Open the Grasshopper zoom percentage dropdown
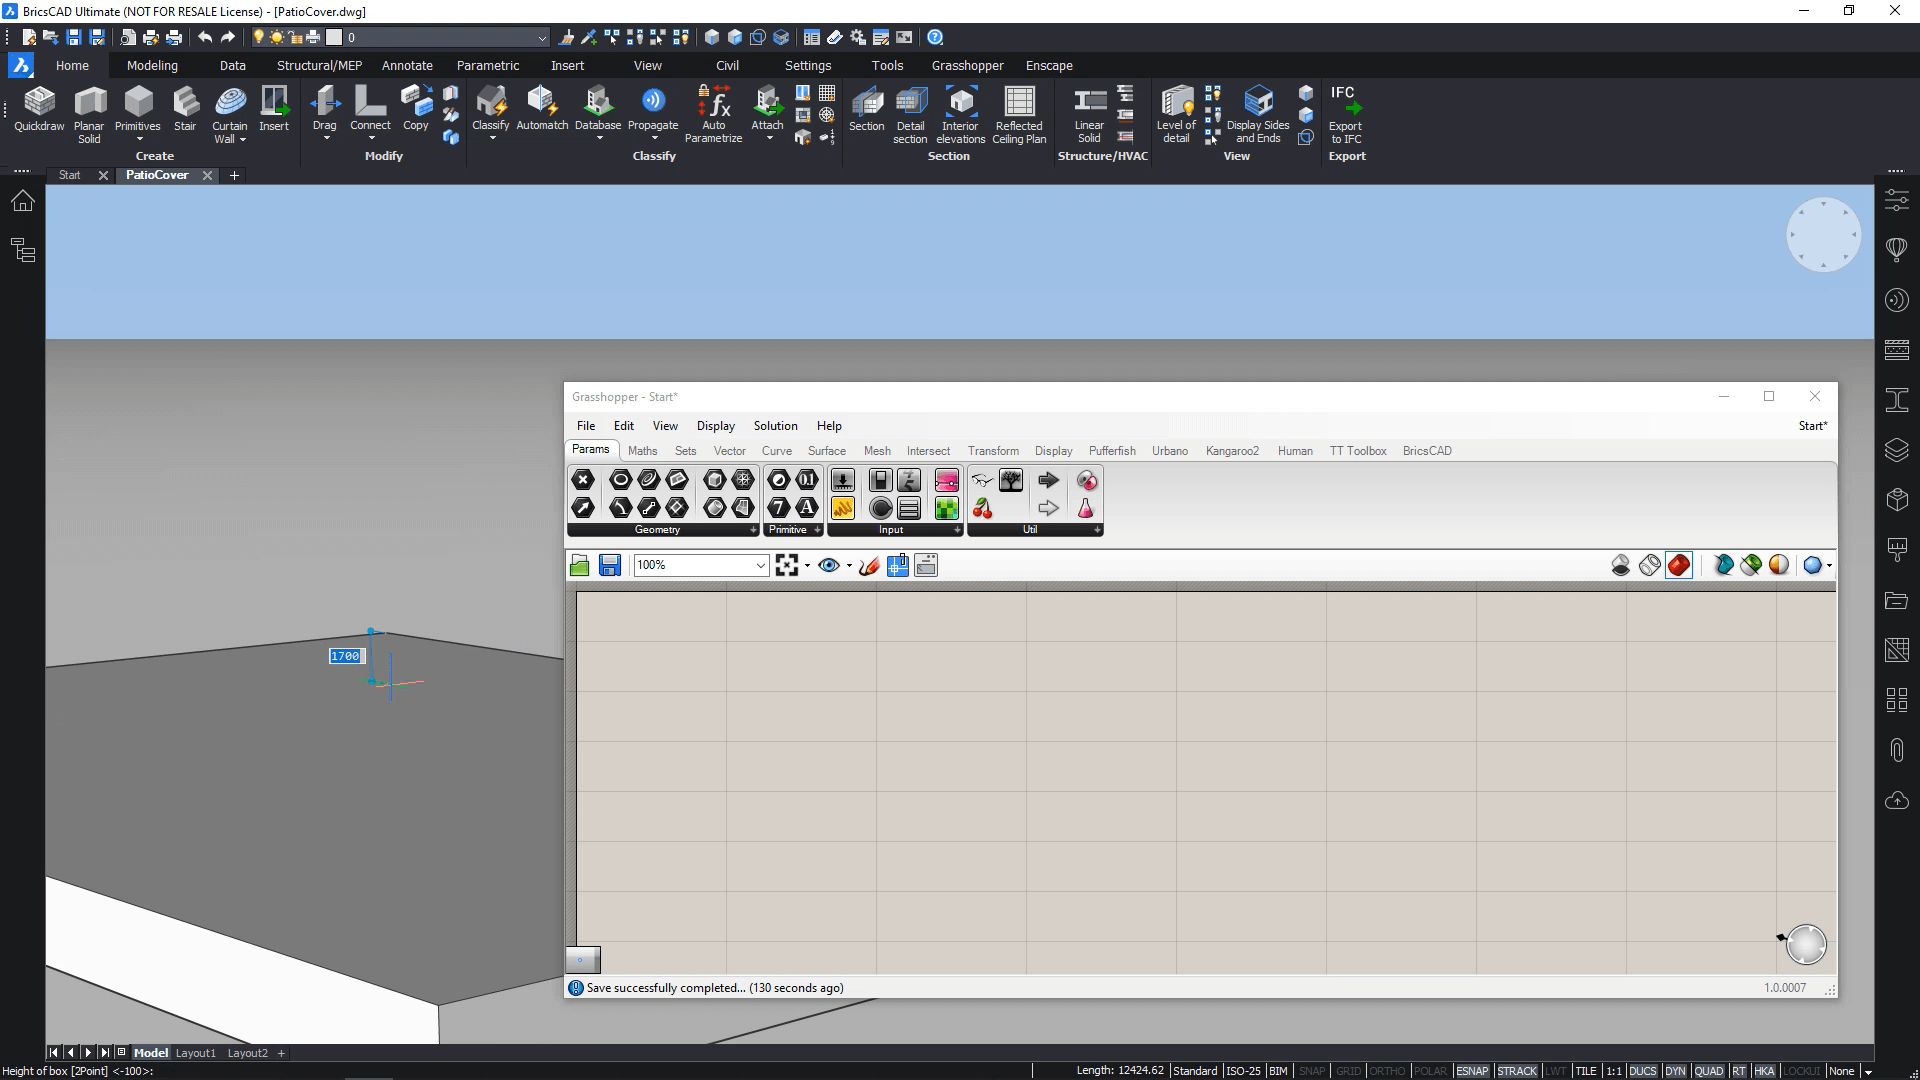The width and height of the screenshot is (1920, 1080). (760, 566)
